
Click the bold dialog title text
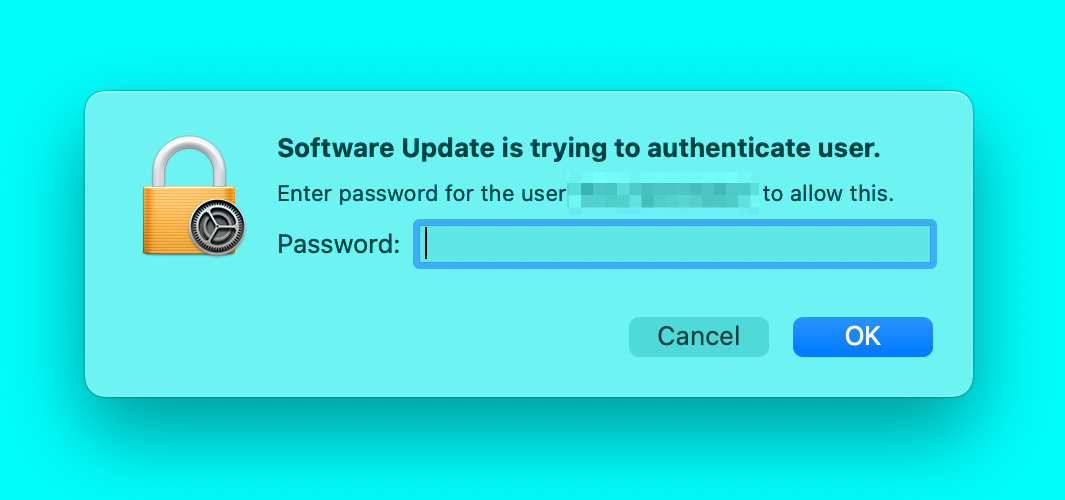click(579, 149)
